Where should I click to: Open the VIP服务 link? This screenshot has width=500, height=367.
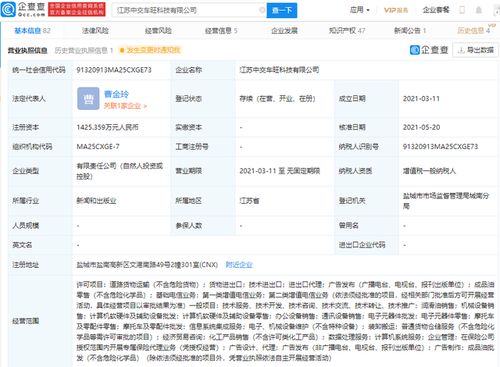pos(396,10)
